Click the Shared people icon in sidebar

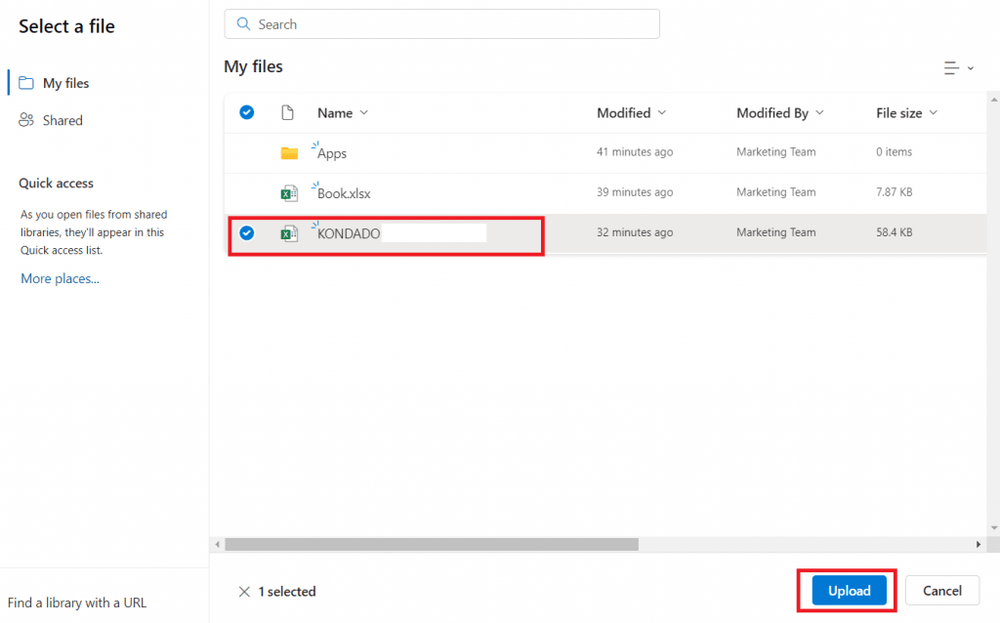pyautogui.click(x=27, y=120)
